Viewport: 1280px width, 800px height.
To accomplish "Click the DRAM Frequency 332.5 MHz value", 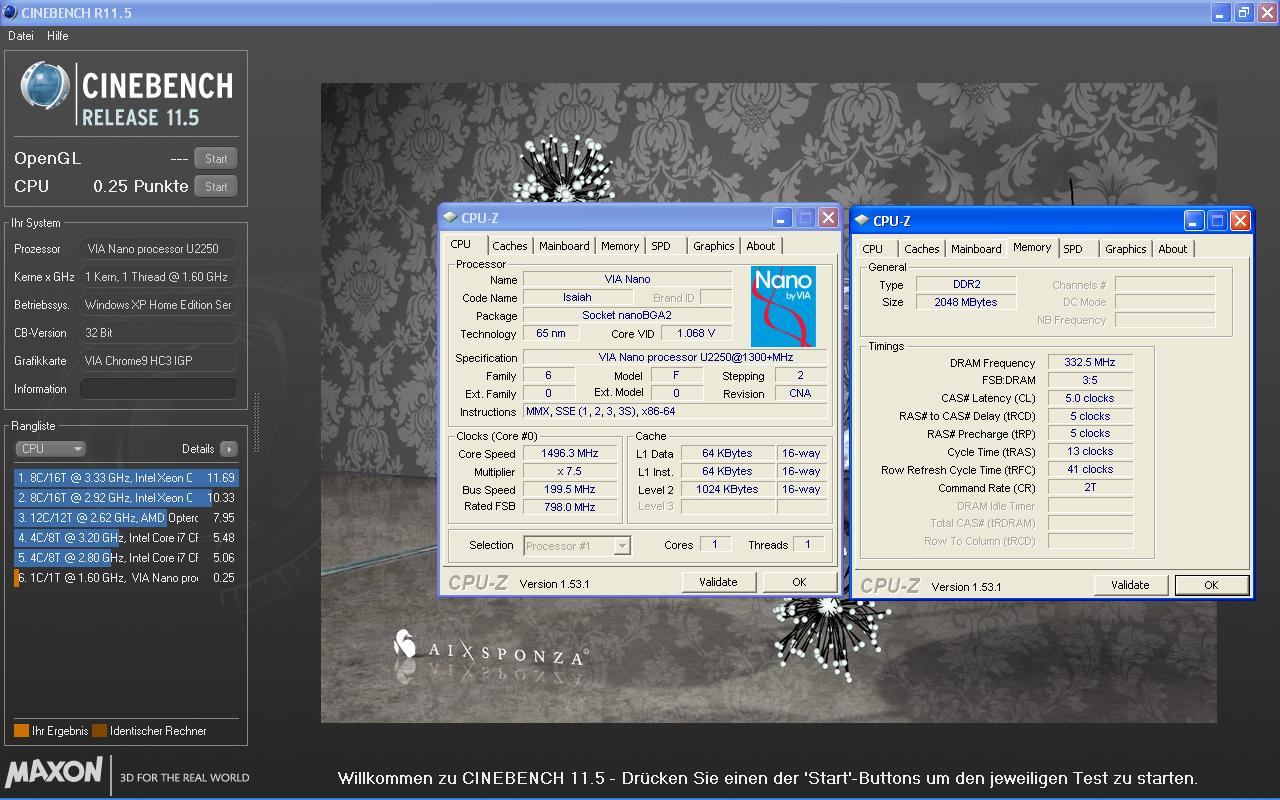I will coord(1090,363).
